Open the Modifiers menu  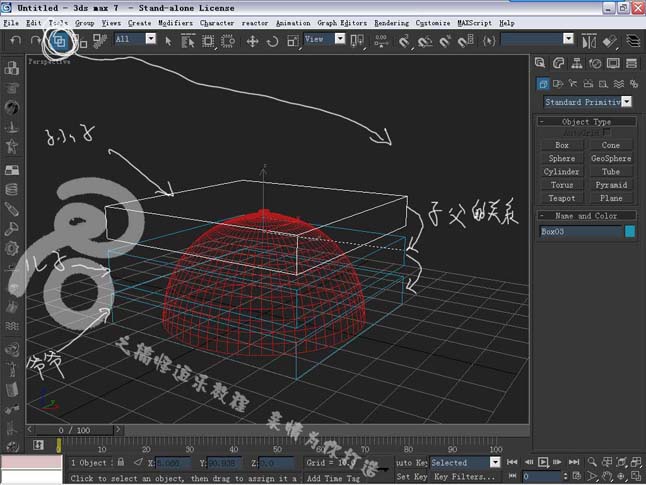point(176,23)
